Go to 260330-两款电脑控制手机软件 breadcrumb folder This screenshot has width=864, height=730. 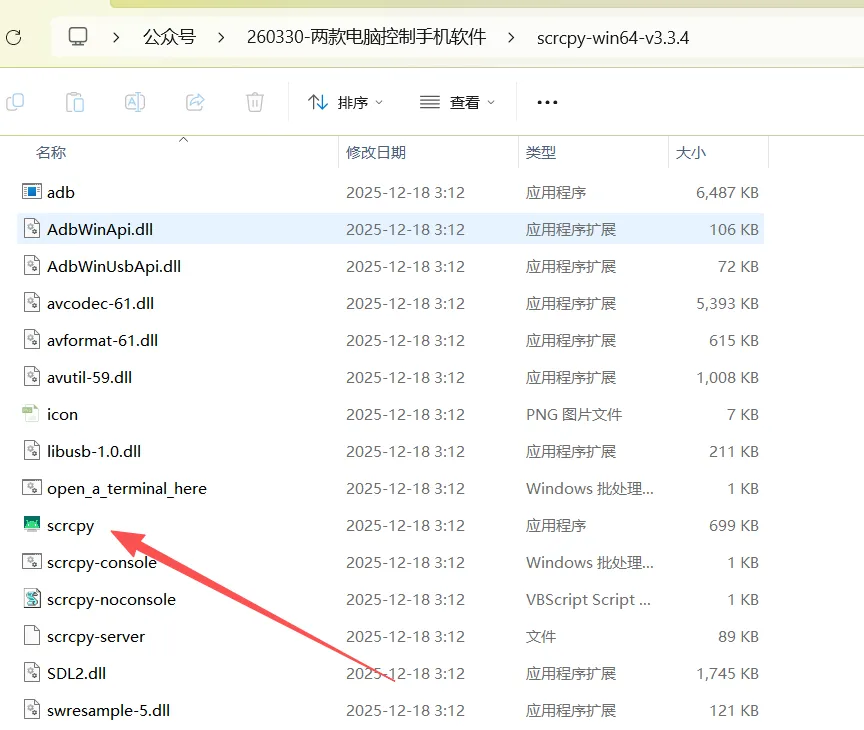[366, 37]
